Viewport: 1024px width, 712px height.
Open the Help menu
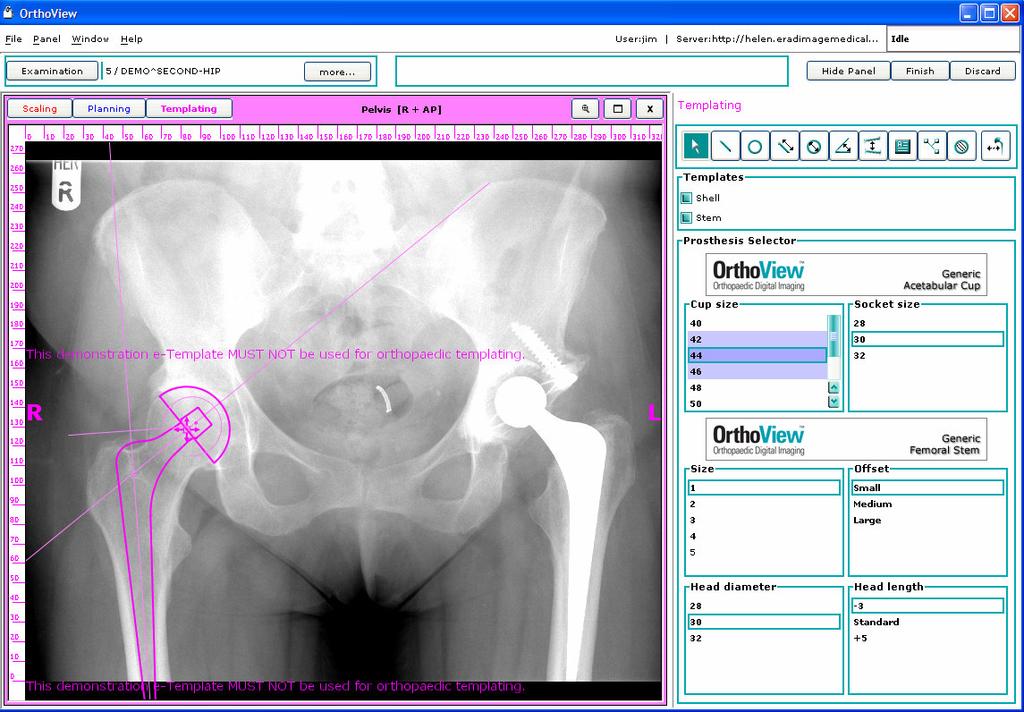(131, 39)
